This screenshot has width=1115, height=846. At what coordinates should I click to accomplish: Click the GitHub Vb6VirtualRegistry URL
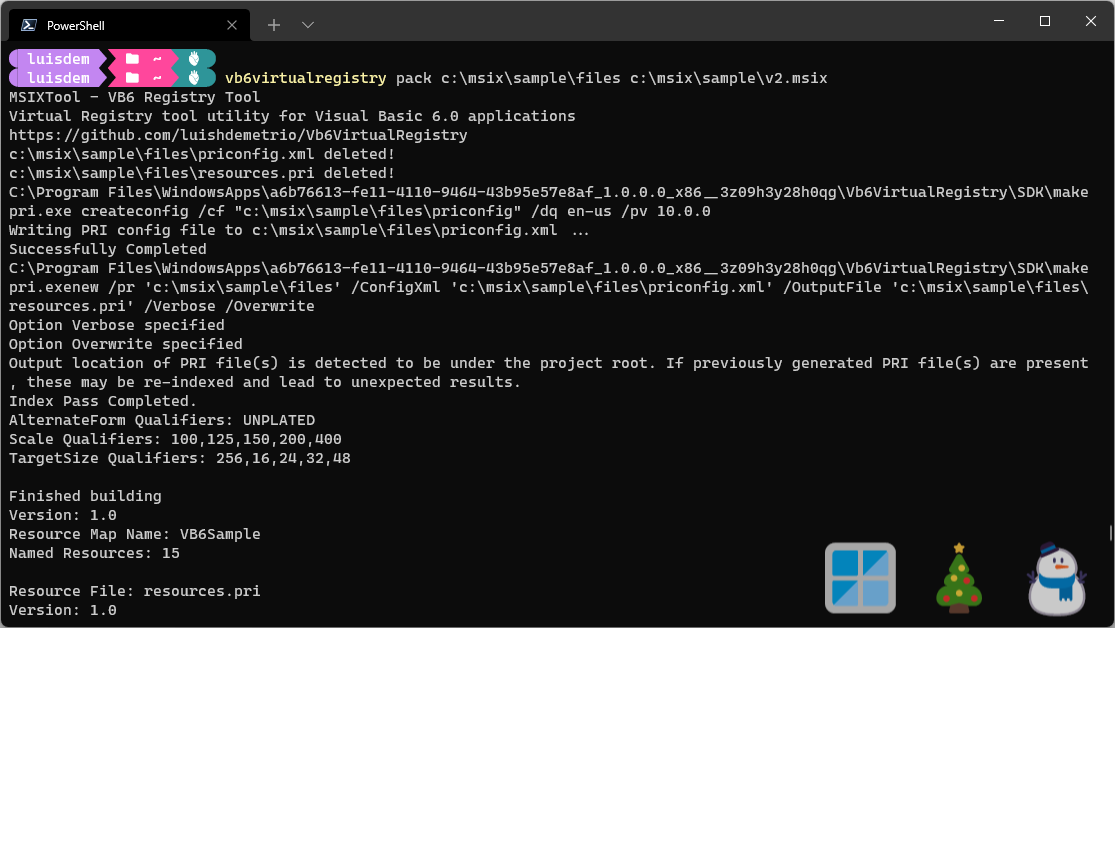click(238, 135)
